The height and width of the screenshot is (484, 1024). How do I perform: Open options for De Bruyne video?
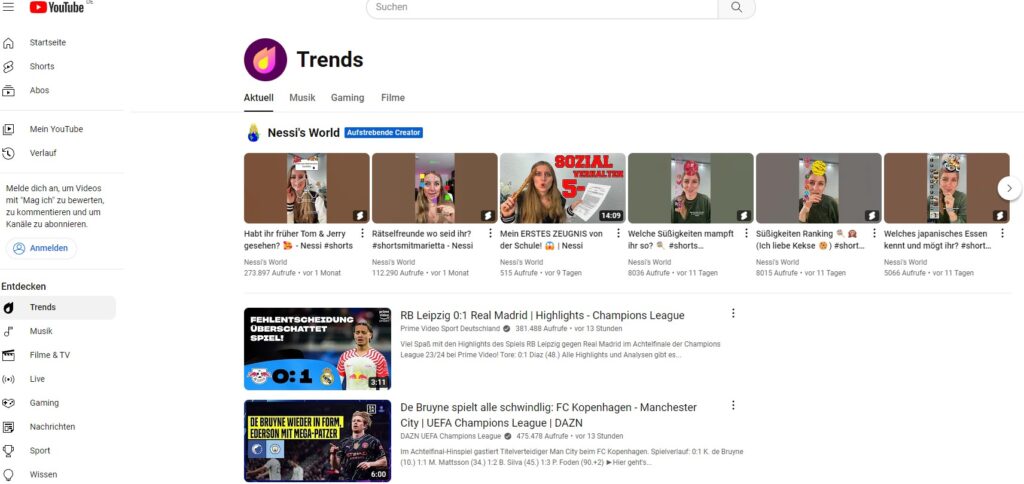[733, 405]
